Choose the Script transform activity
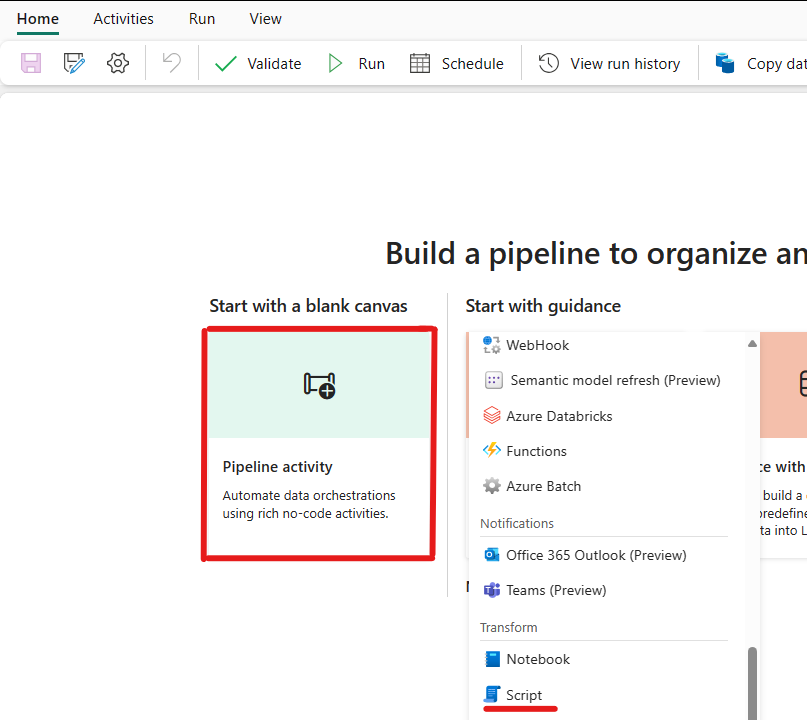Image resolution: width=807 pixels, height=720 pixels. pyautogui.click(x=524, y=695)
